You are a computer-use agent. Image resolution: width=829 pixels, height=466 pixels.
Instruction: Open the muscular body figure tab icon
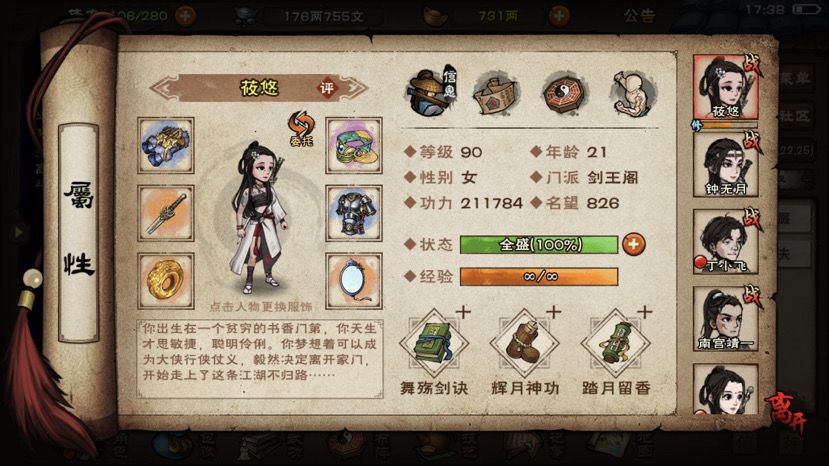pyautogui.click(x=633, y=94)
